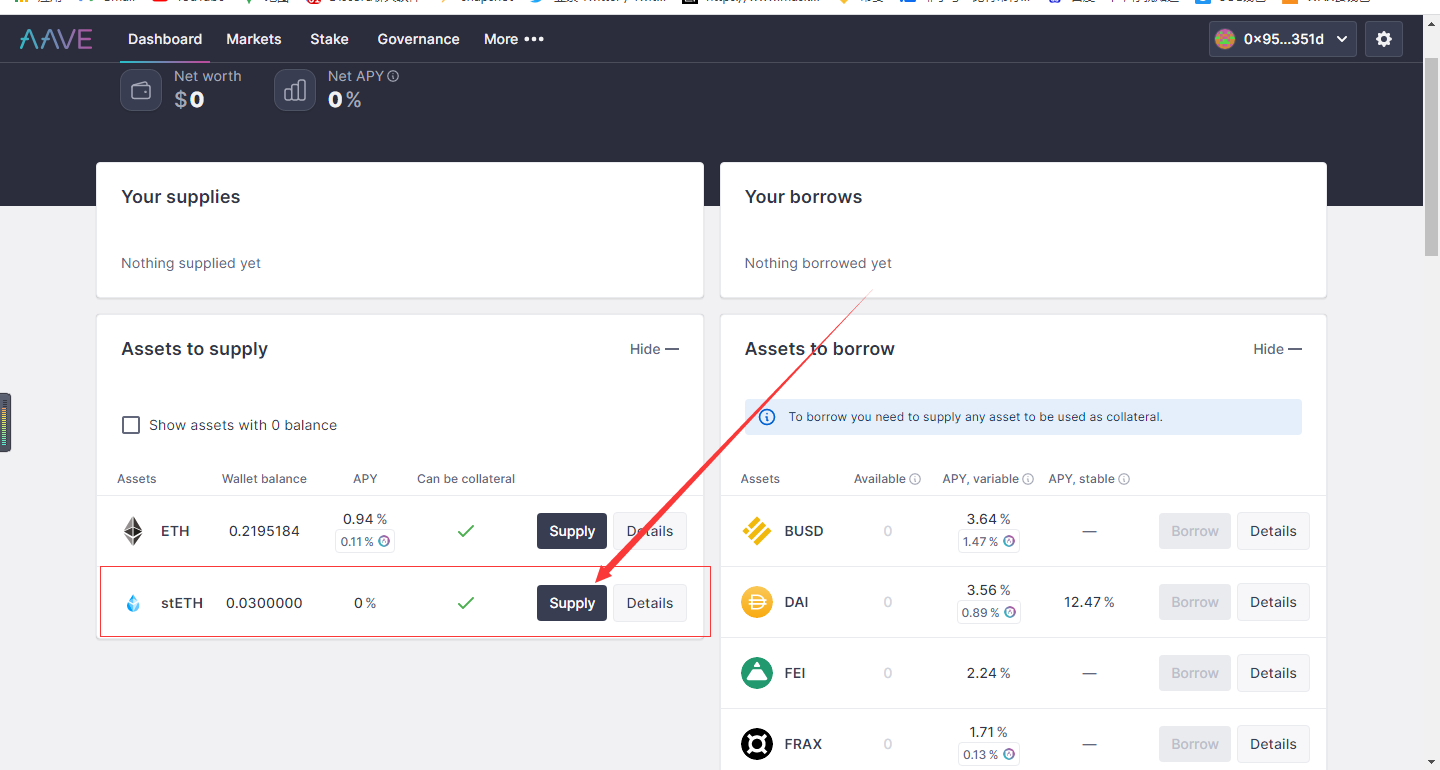Click the Net APY chart icon
This screenshot has height=770, width=1440.
[295, 91]
